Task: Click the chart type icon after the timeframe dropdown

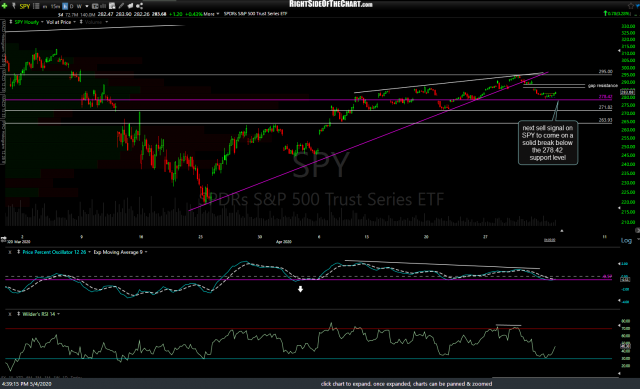Action: [x=95, y=6]
